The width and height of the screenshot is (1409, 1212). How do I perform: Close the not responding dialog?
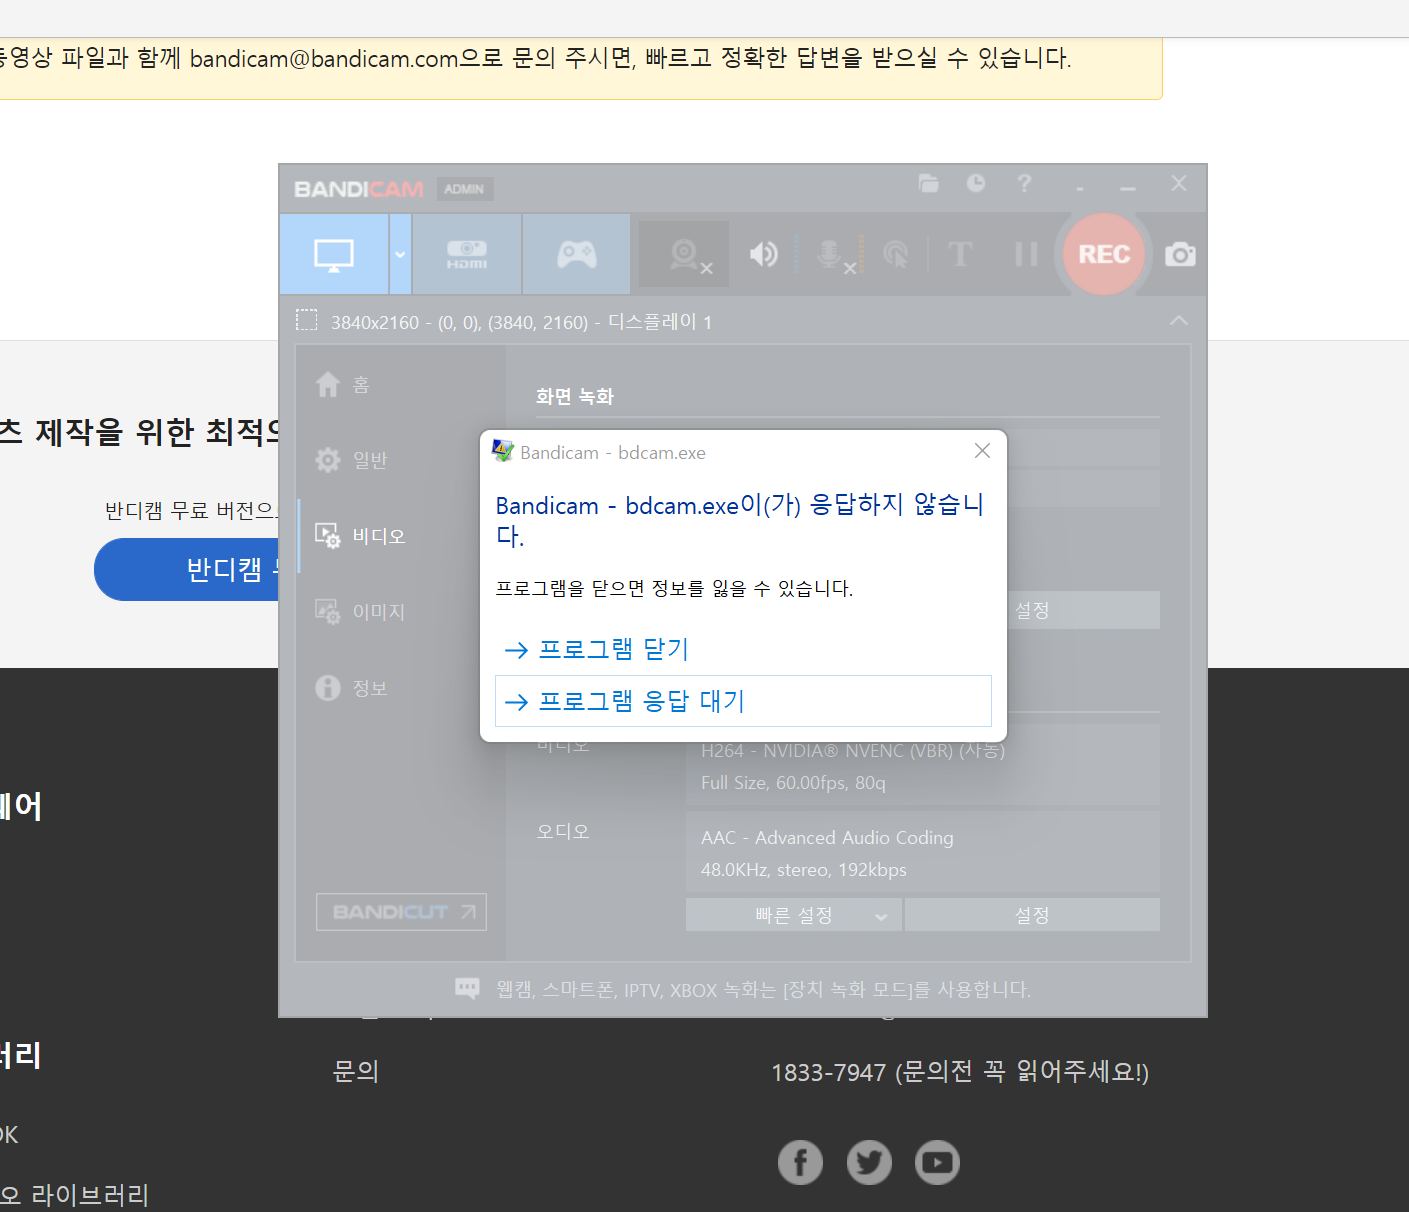pyautogui.click(x=982, y=451)
